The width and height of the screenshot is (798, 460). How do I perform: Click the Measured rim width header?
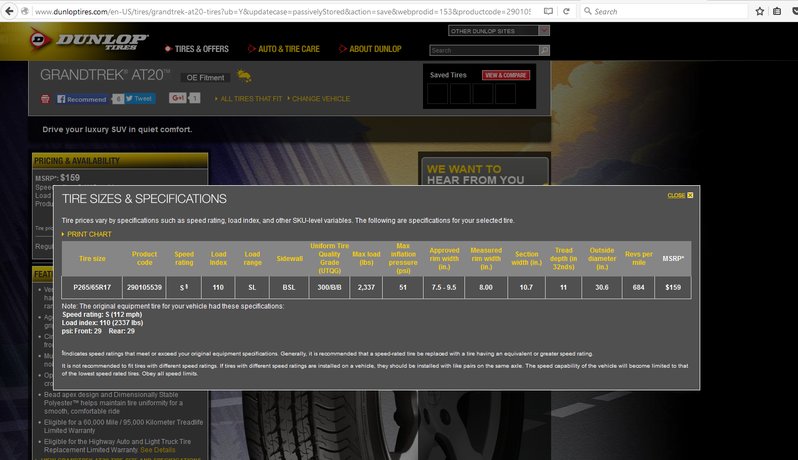point(486,258)
